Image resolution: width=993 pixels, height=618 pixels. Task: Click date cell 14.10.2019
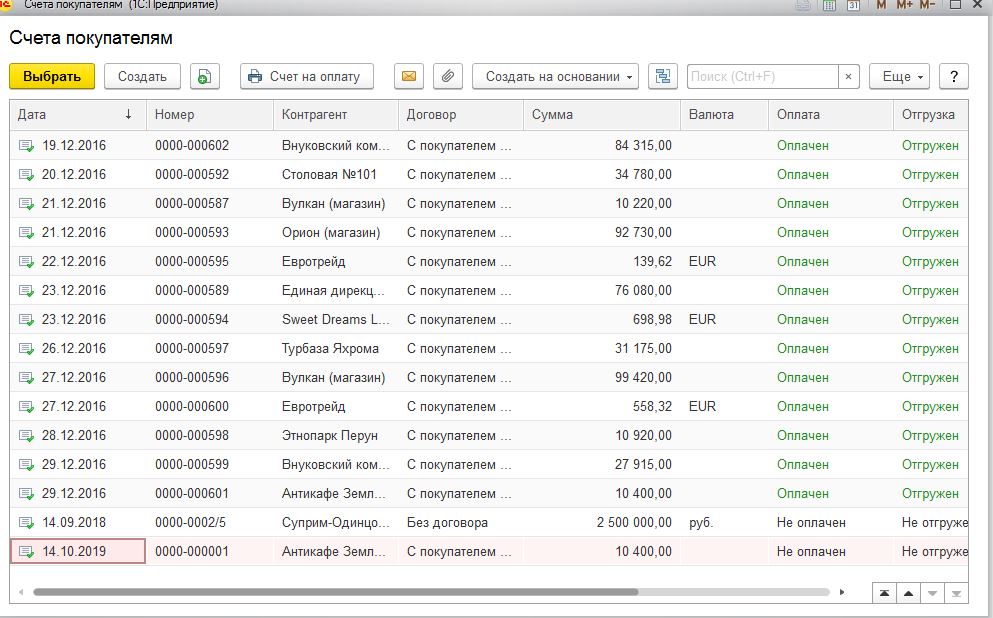pos(78,552)
